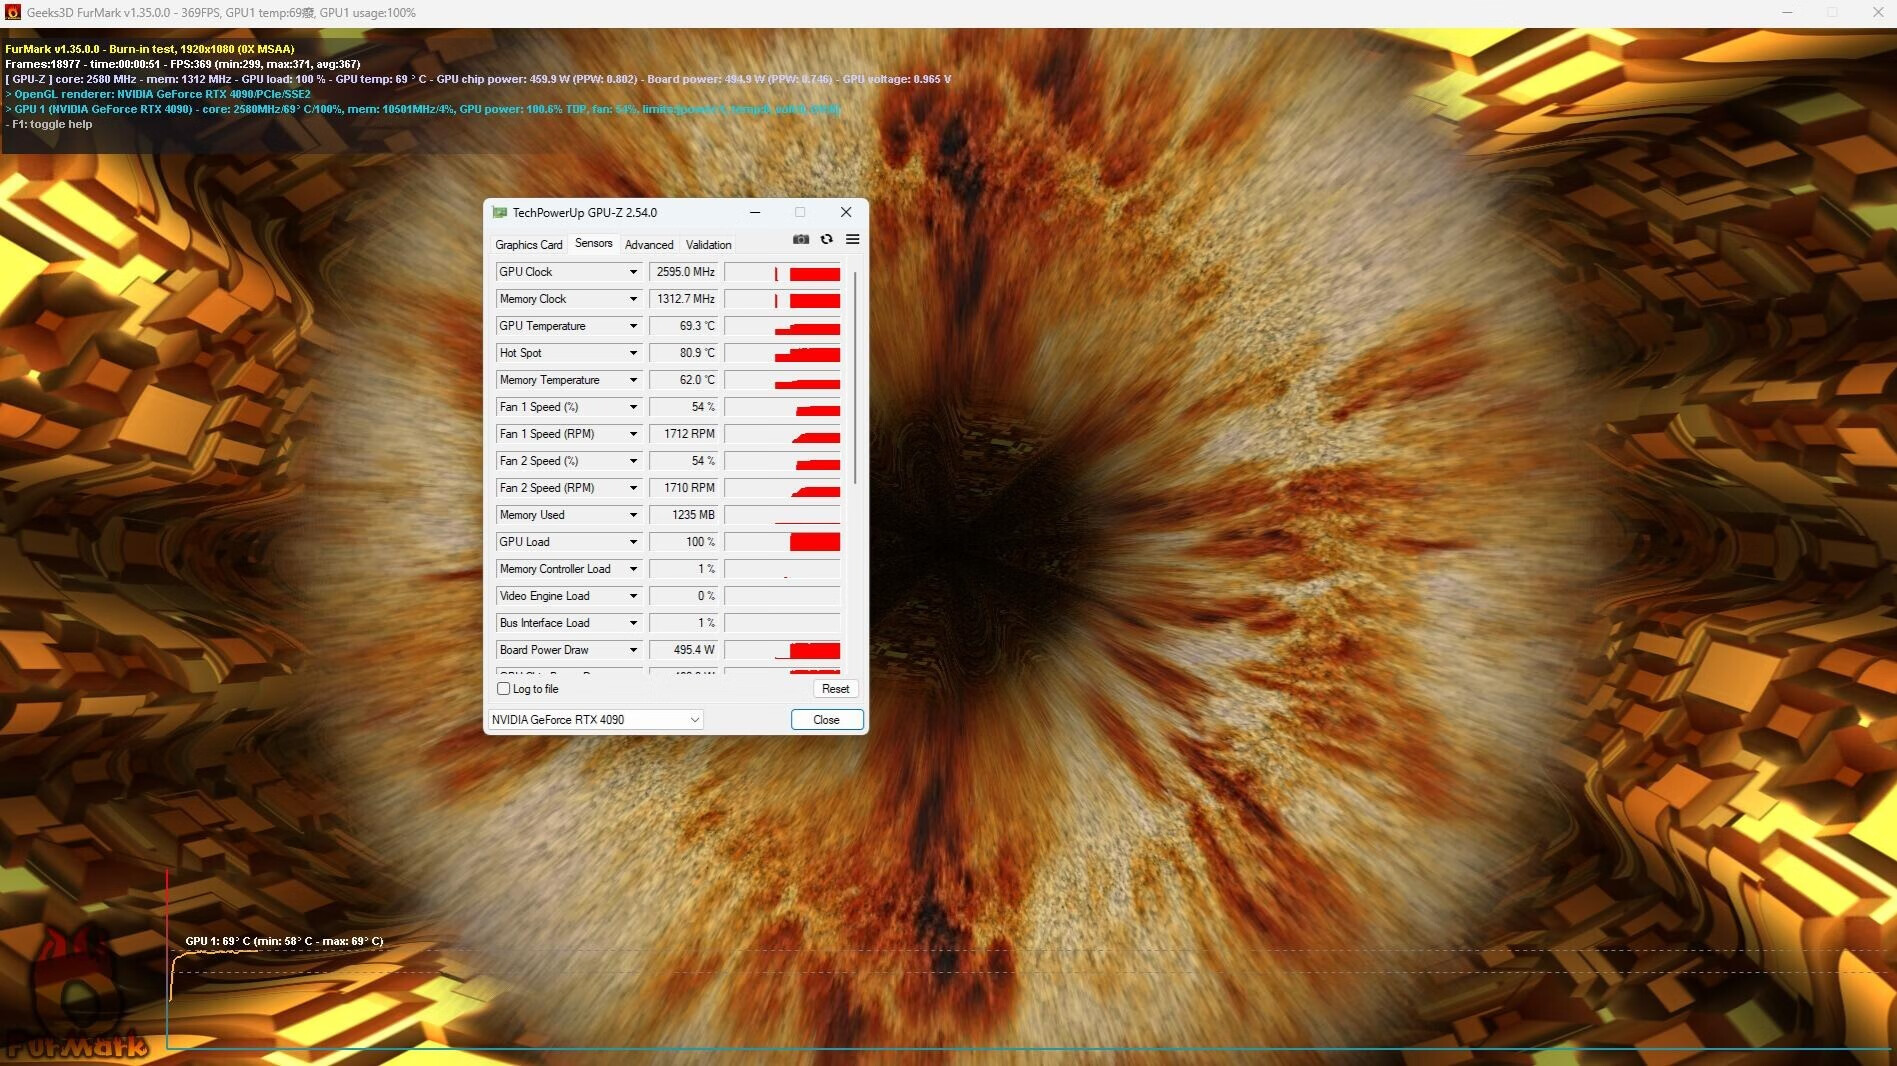Expand the GPU Temperature sensor dropdown
Image resolution: width=1897 pixels, height=1066 pixels.
click(633, 326)
